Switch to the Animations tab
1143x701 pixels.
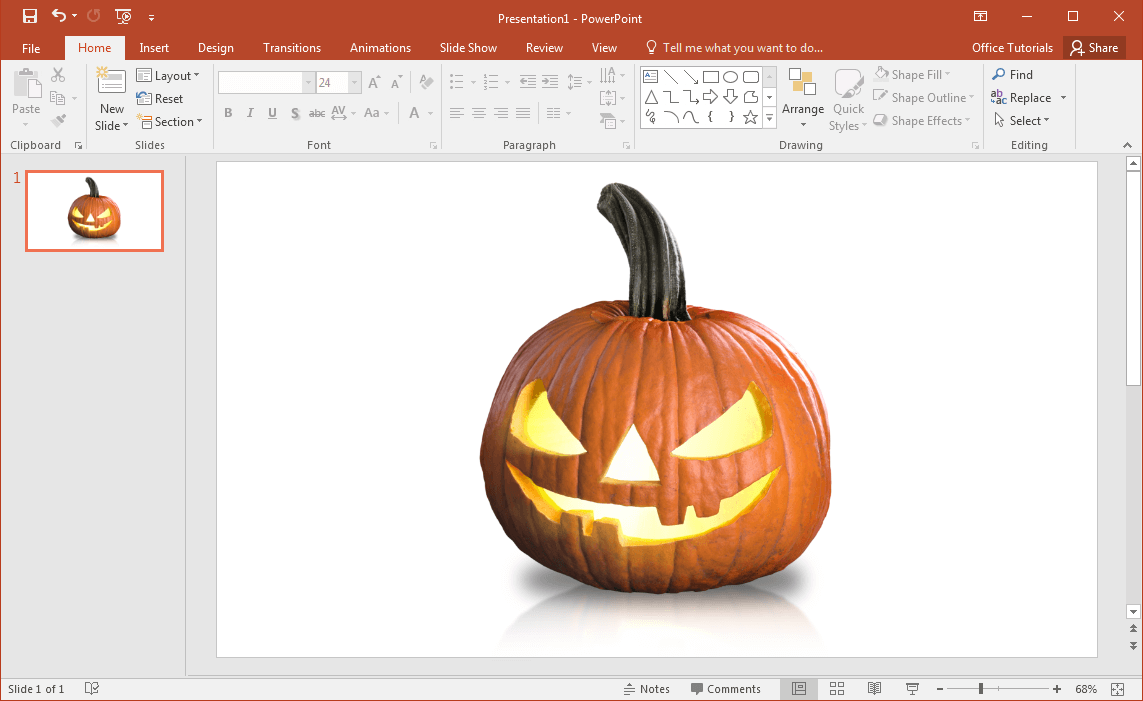click(380, 48)
